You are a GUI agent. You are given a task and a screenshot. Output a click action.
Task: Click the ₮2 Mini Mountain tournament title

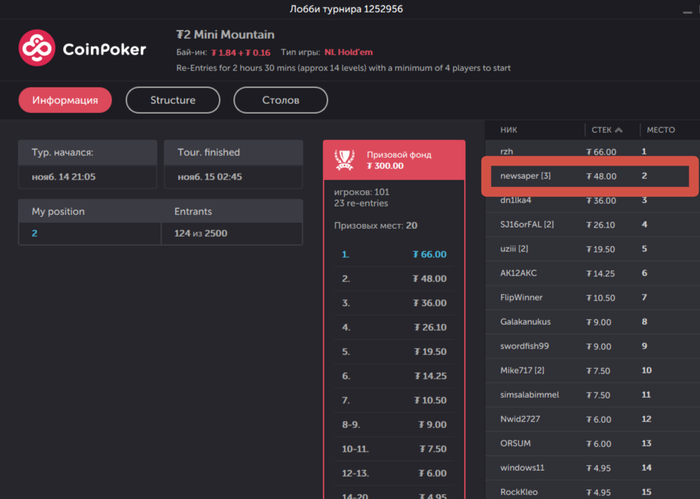(x=225, y=35)
